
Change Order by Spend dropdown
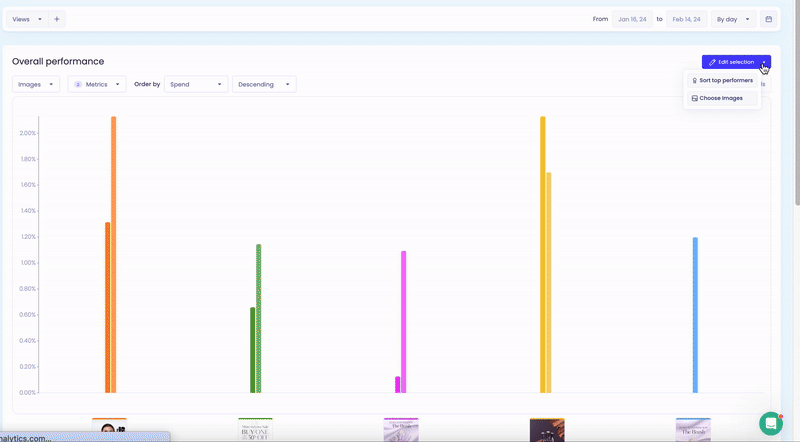tap(196, 84)
